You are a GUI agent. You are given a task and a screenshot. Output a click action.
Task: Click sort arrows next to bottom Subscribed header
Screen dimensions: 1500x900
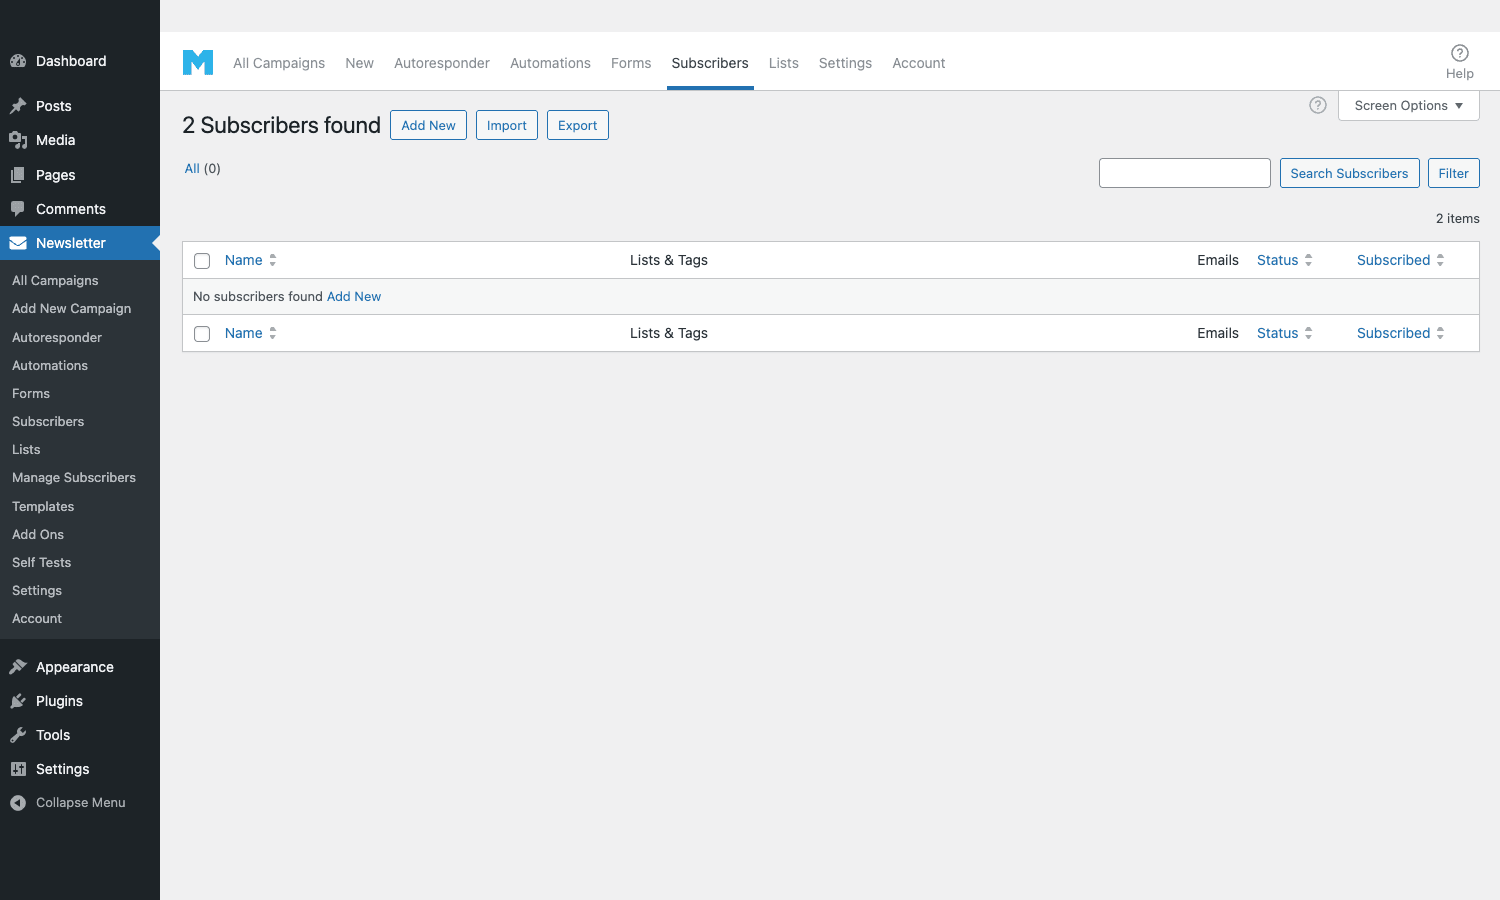[x=1441, y=333]
